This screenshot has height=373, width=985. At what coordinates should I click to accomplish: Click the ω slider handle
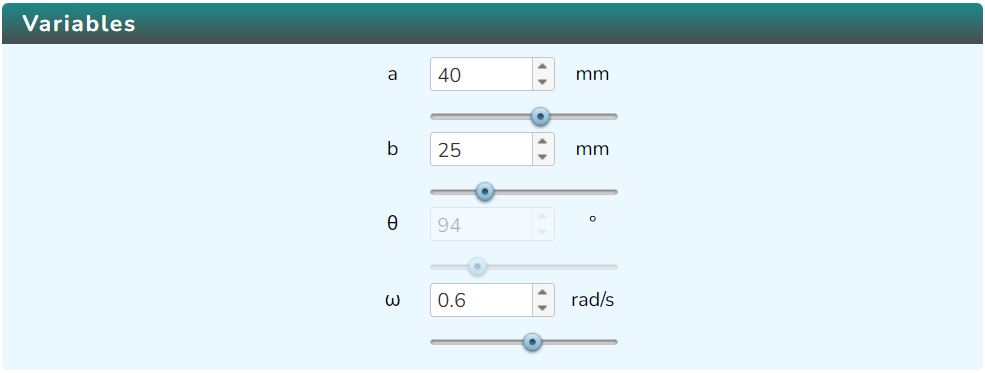tap(532, 342)
